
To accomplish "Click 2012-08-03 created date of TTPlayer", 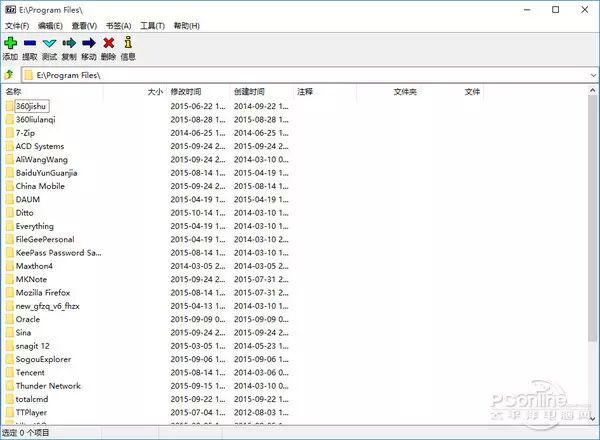I will (x=261, y=412).
